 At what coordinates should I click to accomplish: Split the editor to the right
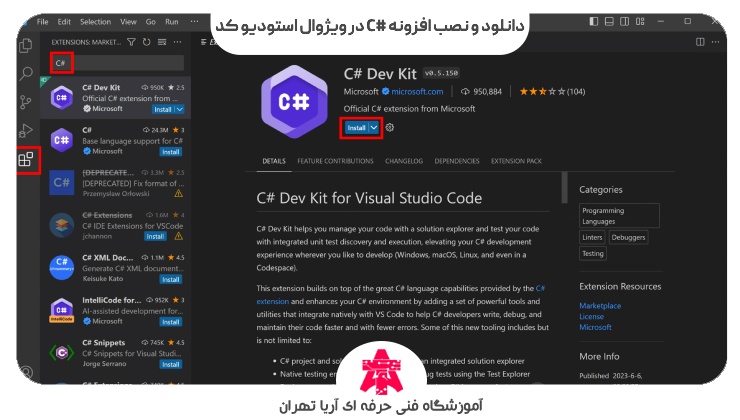click(700, 42)
